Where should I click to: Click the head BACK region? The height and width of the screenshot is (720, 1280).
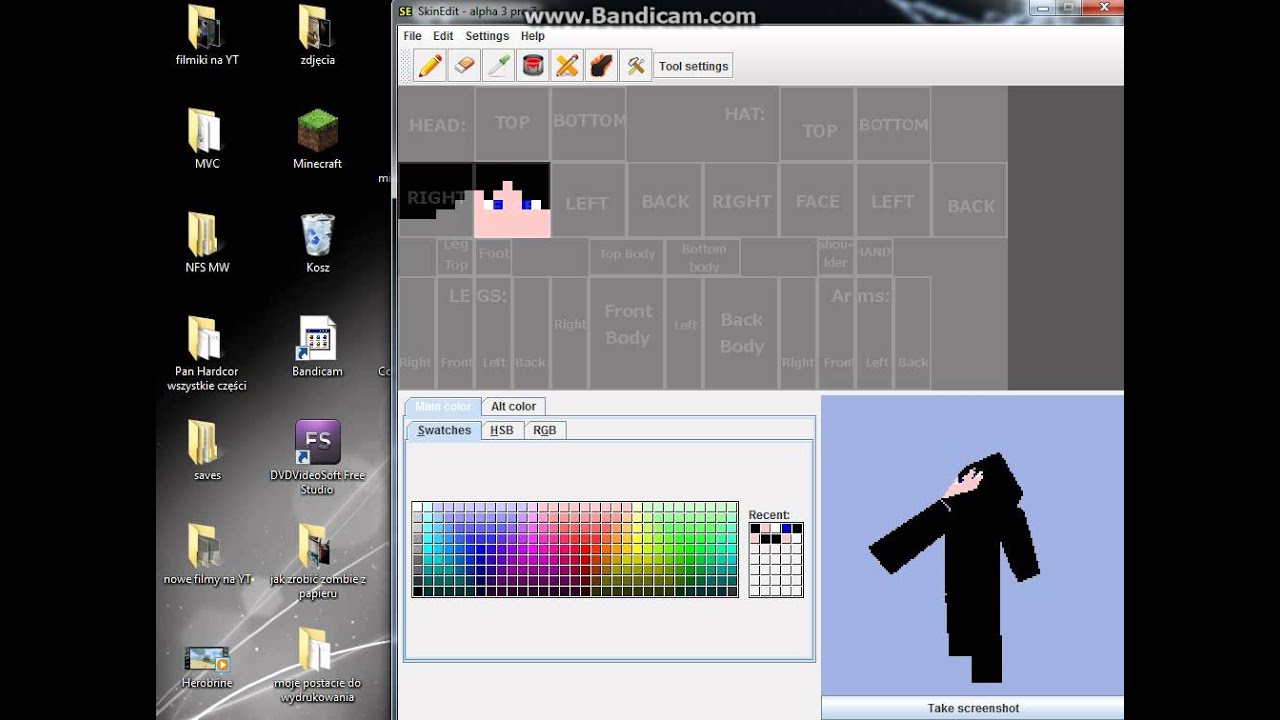[665, 200]
